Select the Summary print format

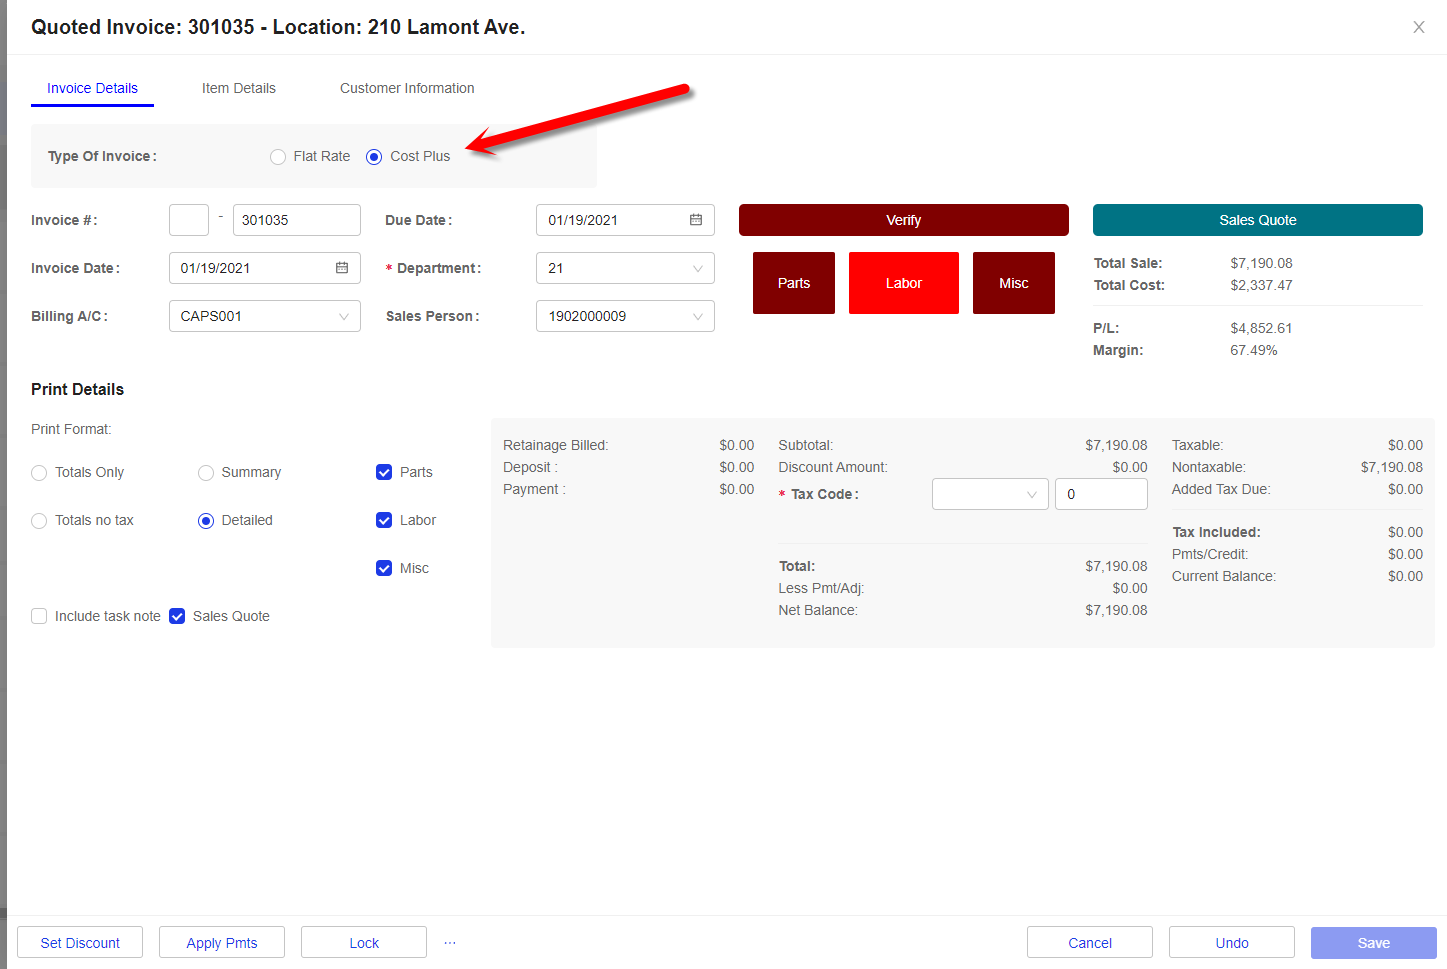(x=206, y=473)
